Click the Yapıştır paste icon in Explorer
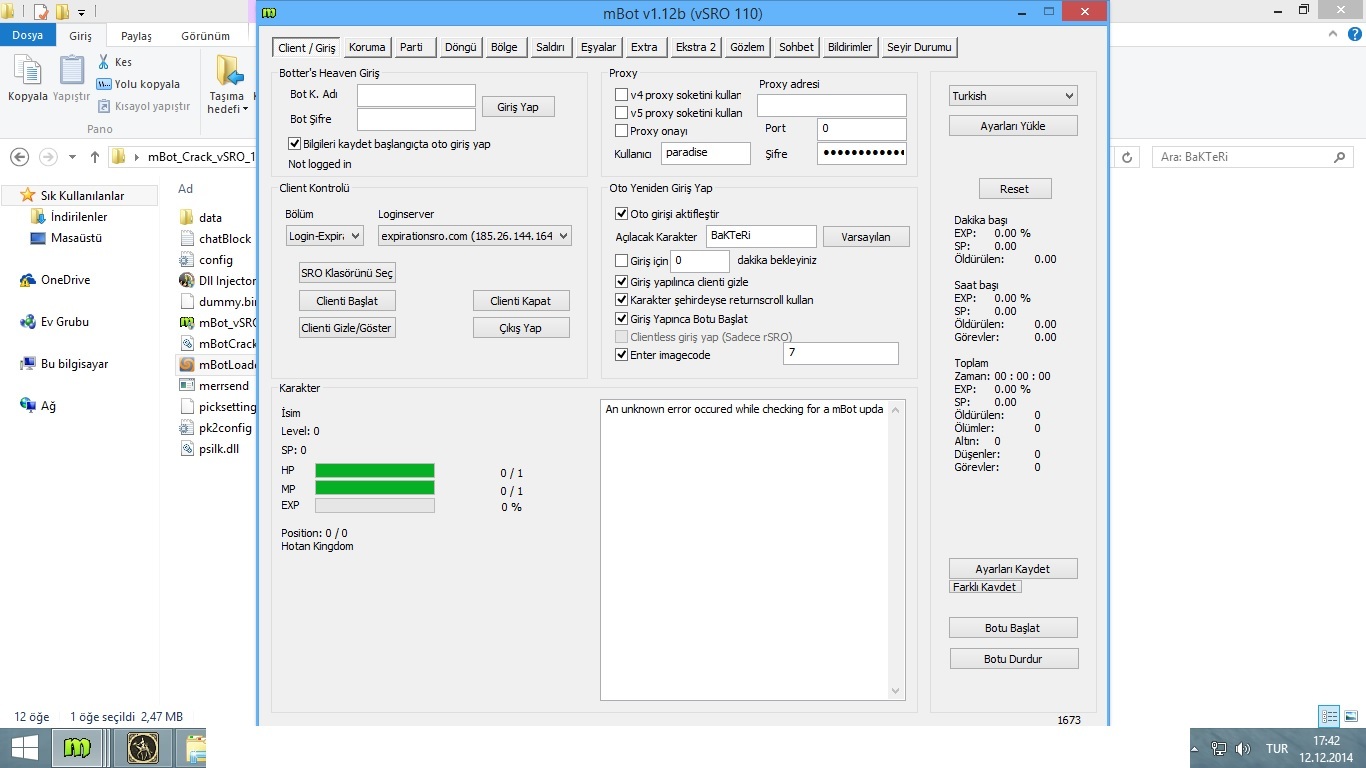The height and width of the screenshot is (768, 1366). pos(72,72)
